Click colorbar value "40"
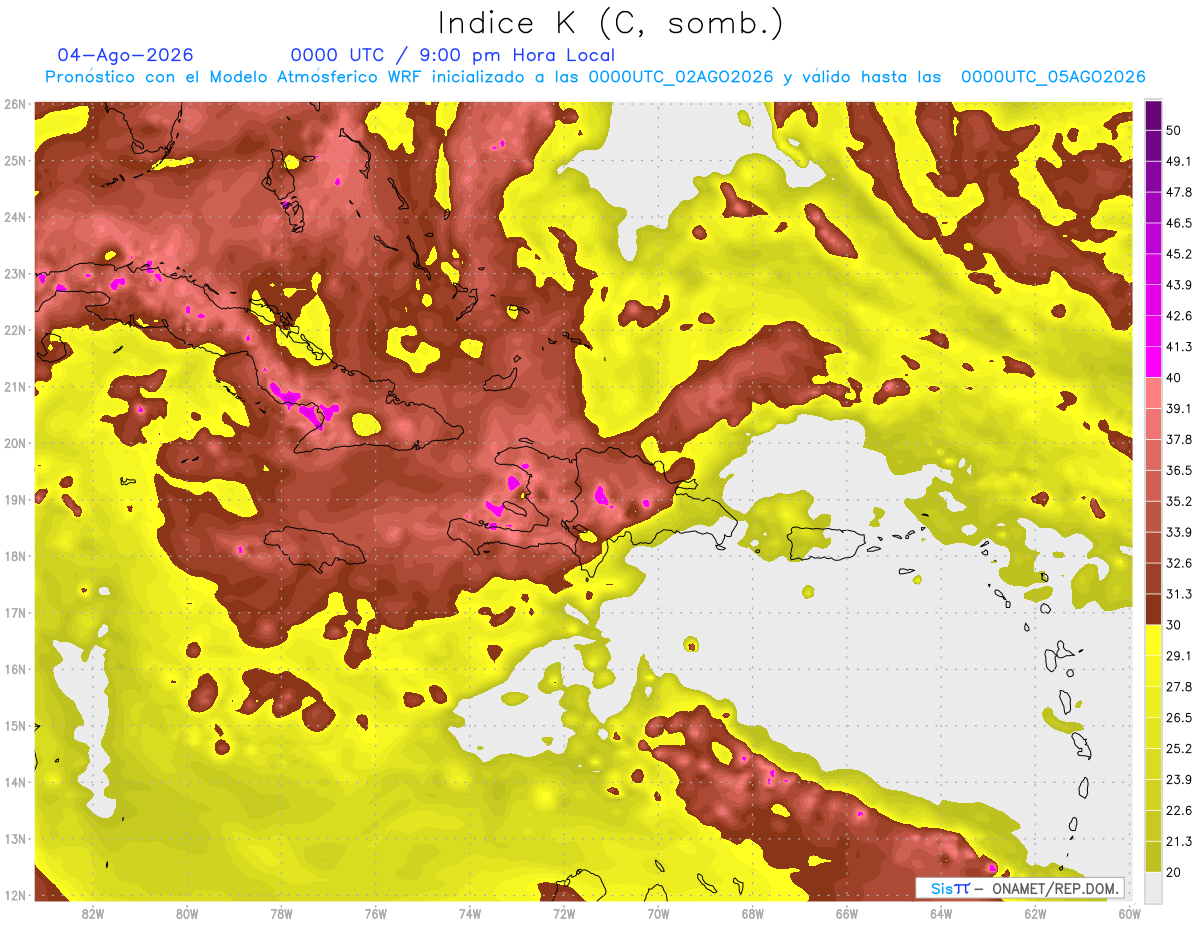The image size is (1200, 927). 1175,377
